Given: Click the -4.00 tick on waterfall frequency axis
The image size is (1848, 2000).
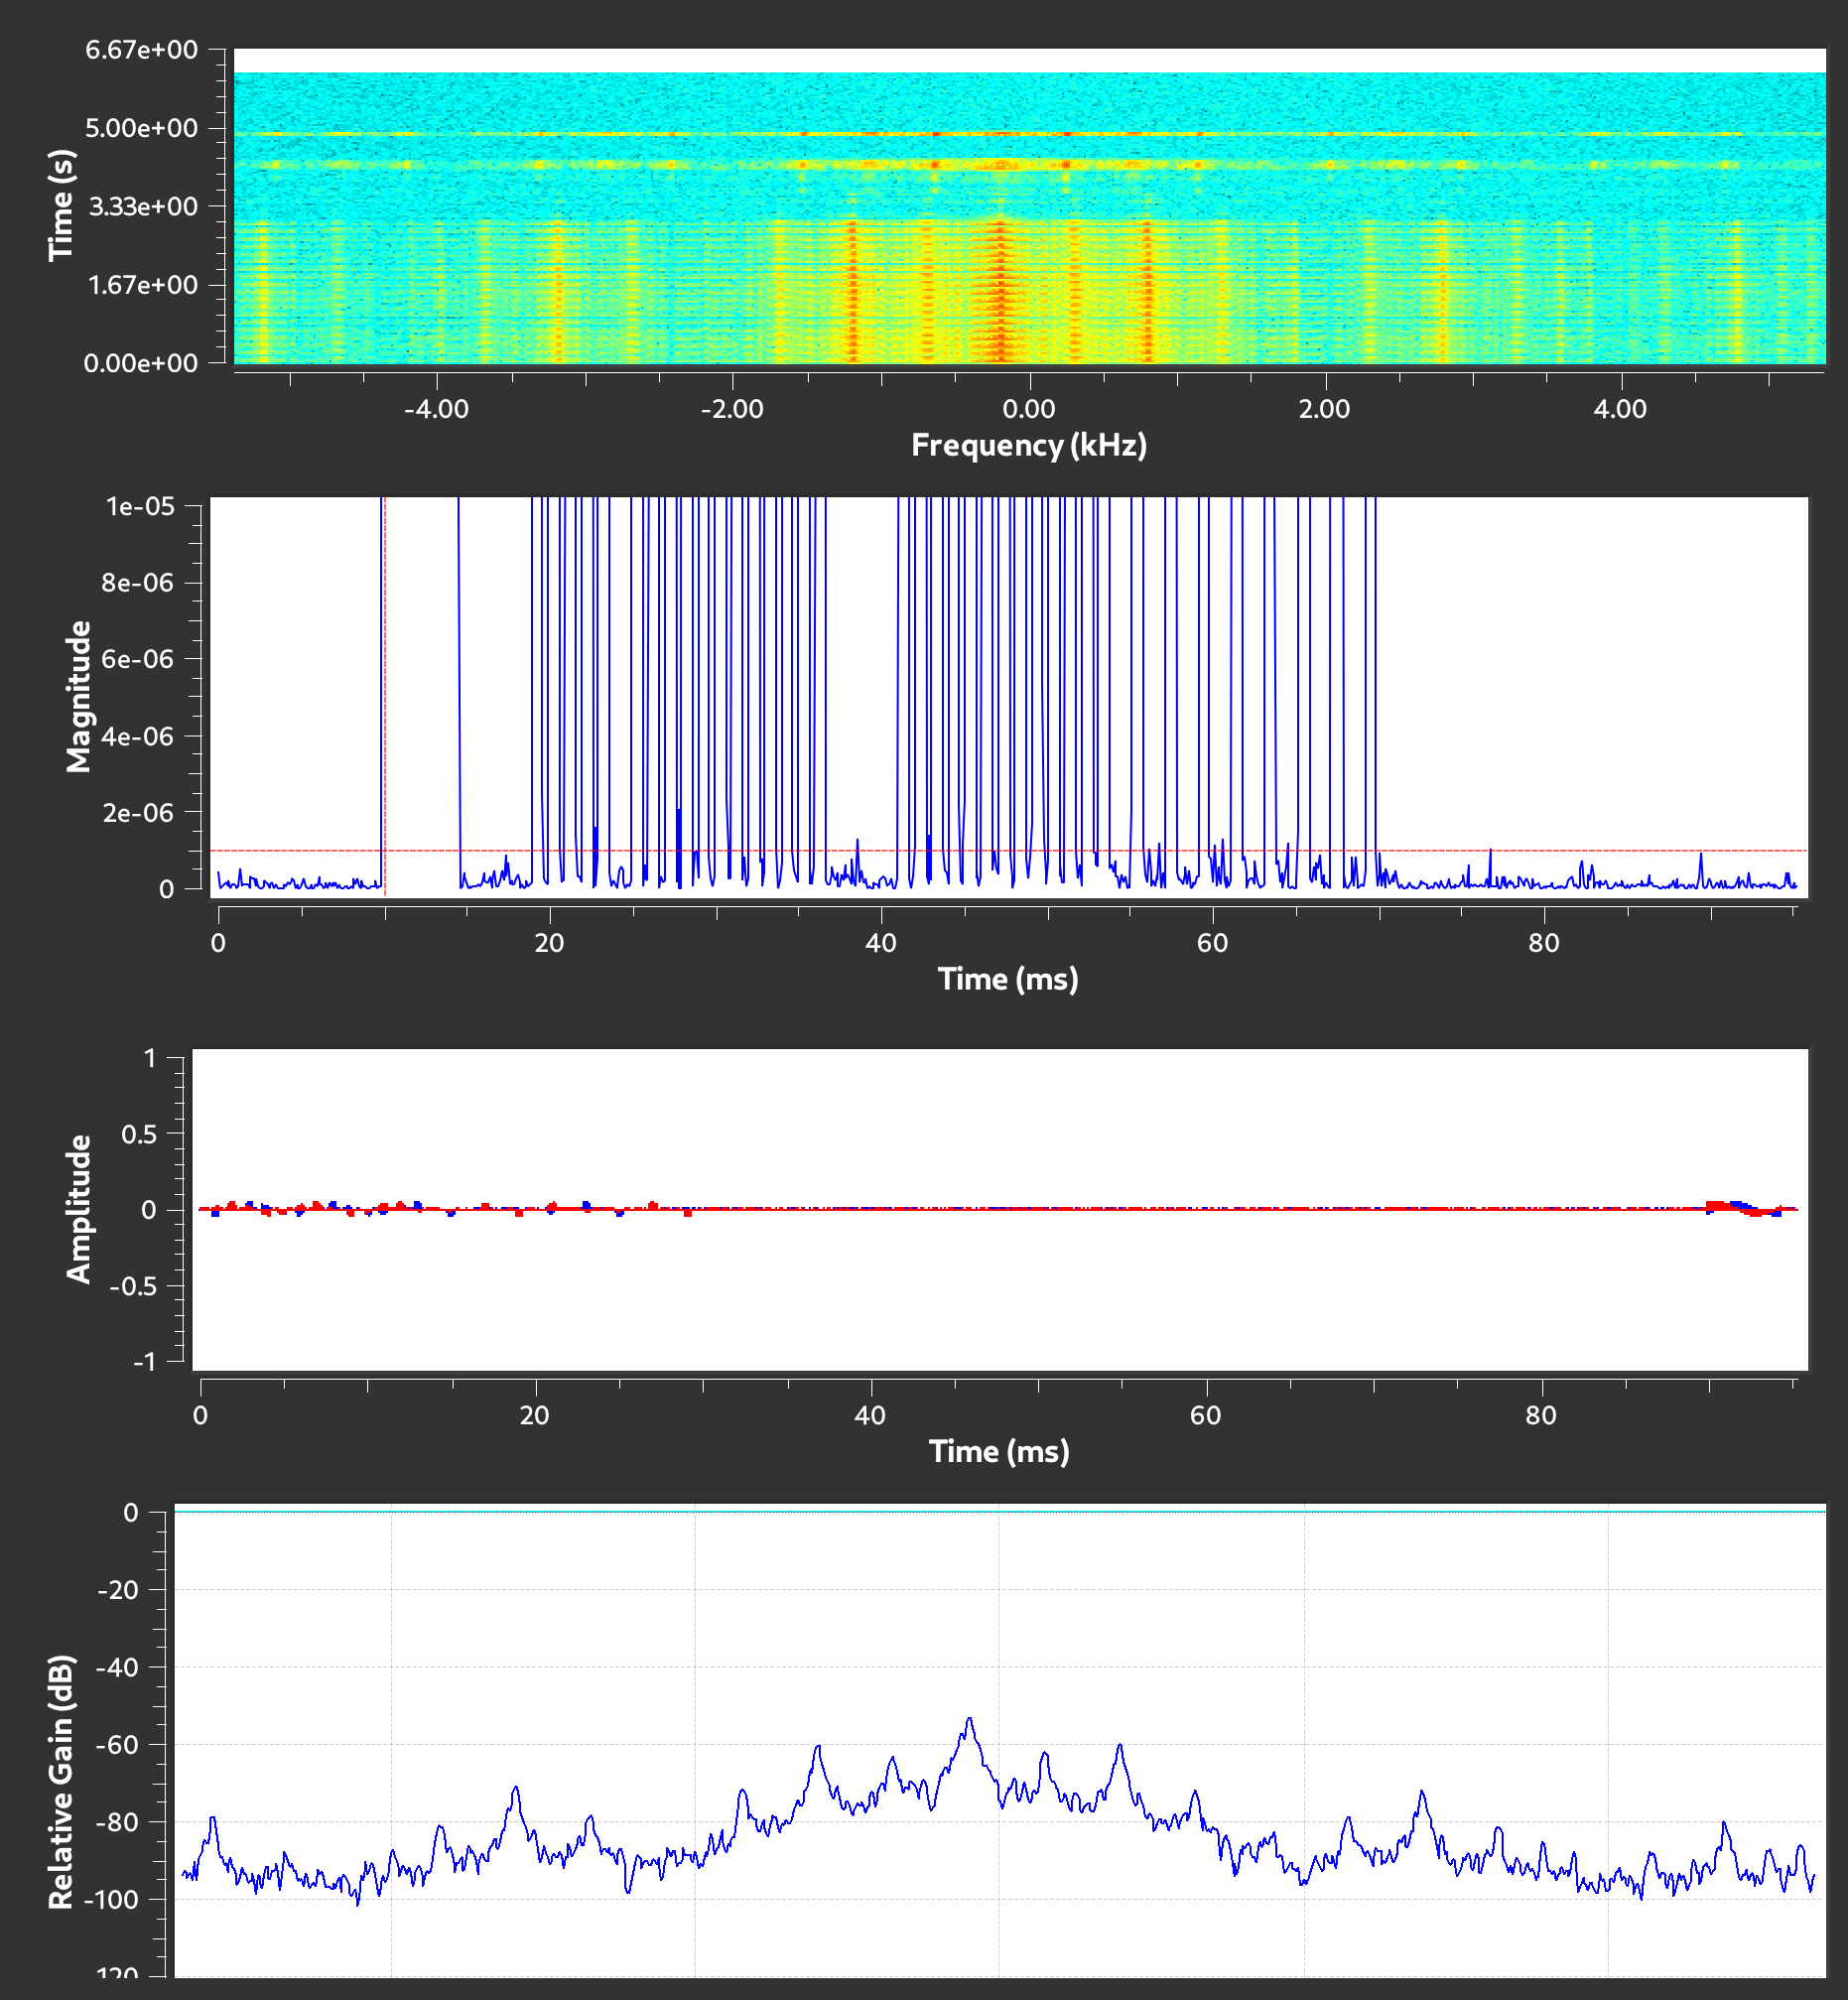Looking at the screenshot, I should point(436,409).
